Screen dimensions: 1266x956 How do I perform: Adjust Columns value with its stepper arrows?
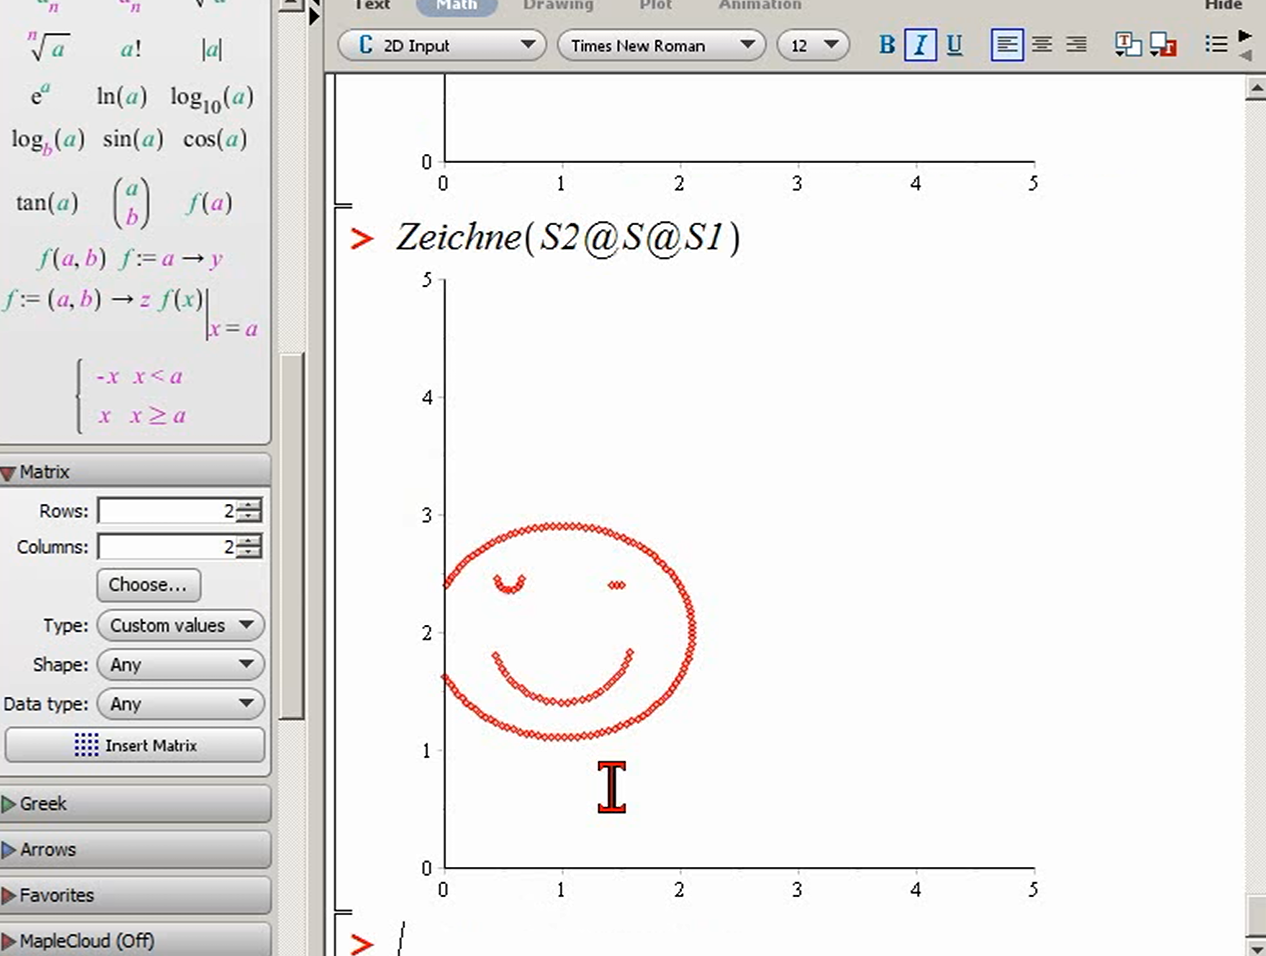pyautogui.click(x=250, y=547)
